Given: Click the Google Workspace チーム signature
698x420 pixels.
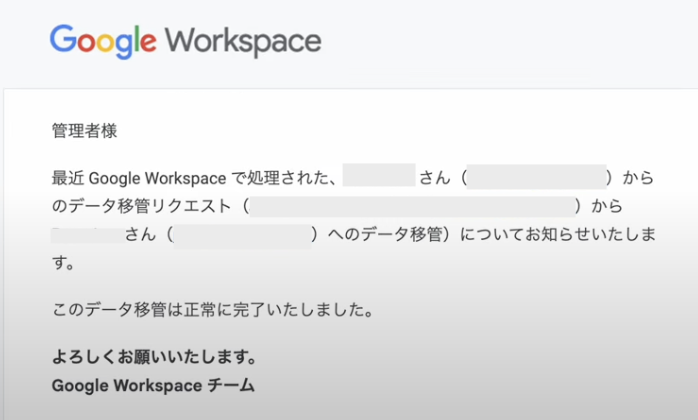Looking at the screenshot, I should click(x=153, y=385).
